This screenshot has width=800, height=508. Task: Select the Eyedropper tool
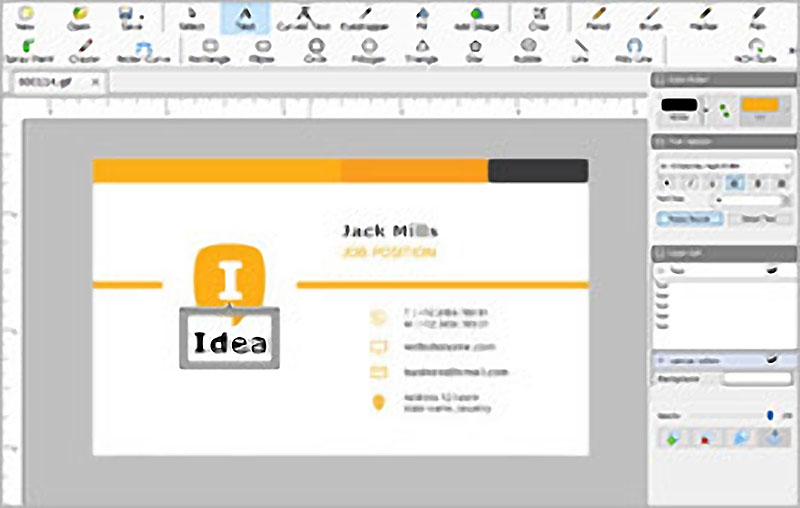coord(364,18)
